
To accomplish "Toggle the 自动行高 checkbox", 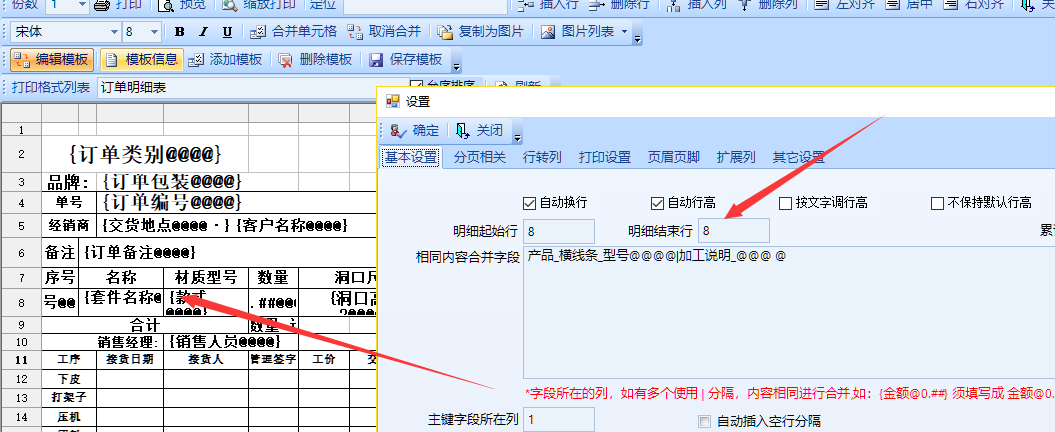I will pos(657,203).
